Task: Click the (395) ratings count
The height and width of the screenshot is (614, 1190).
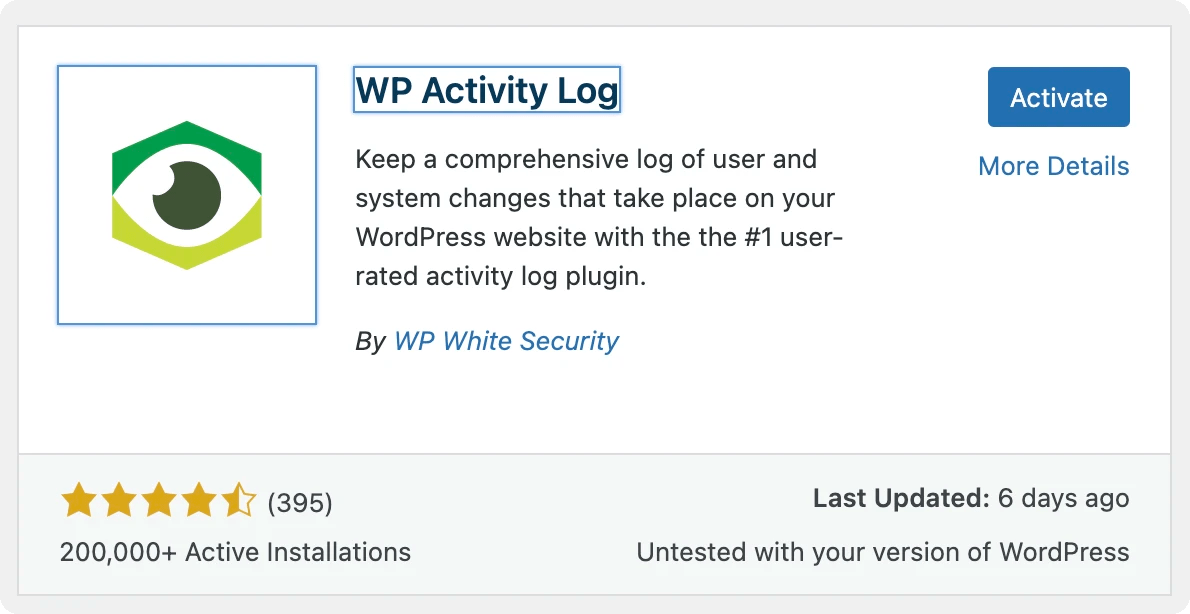Action: tap(300, 502)
